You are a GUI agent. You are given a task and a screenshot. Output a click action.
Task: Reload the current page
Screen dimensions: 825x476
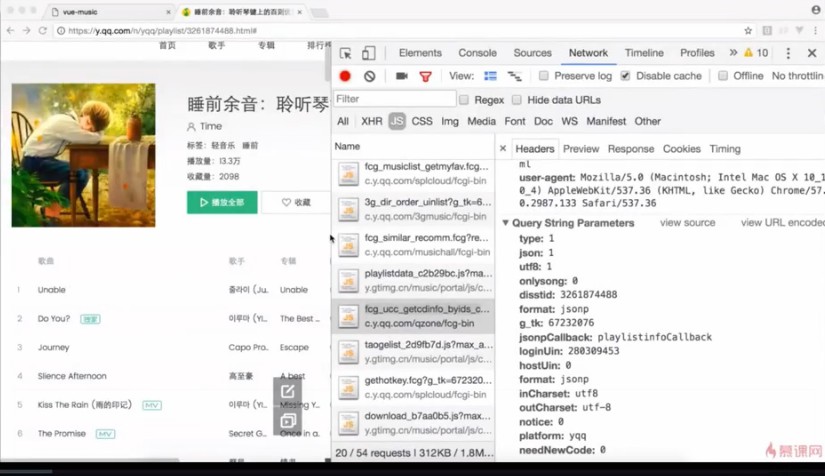point(43,31)
